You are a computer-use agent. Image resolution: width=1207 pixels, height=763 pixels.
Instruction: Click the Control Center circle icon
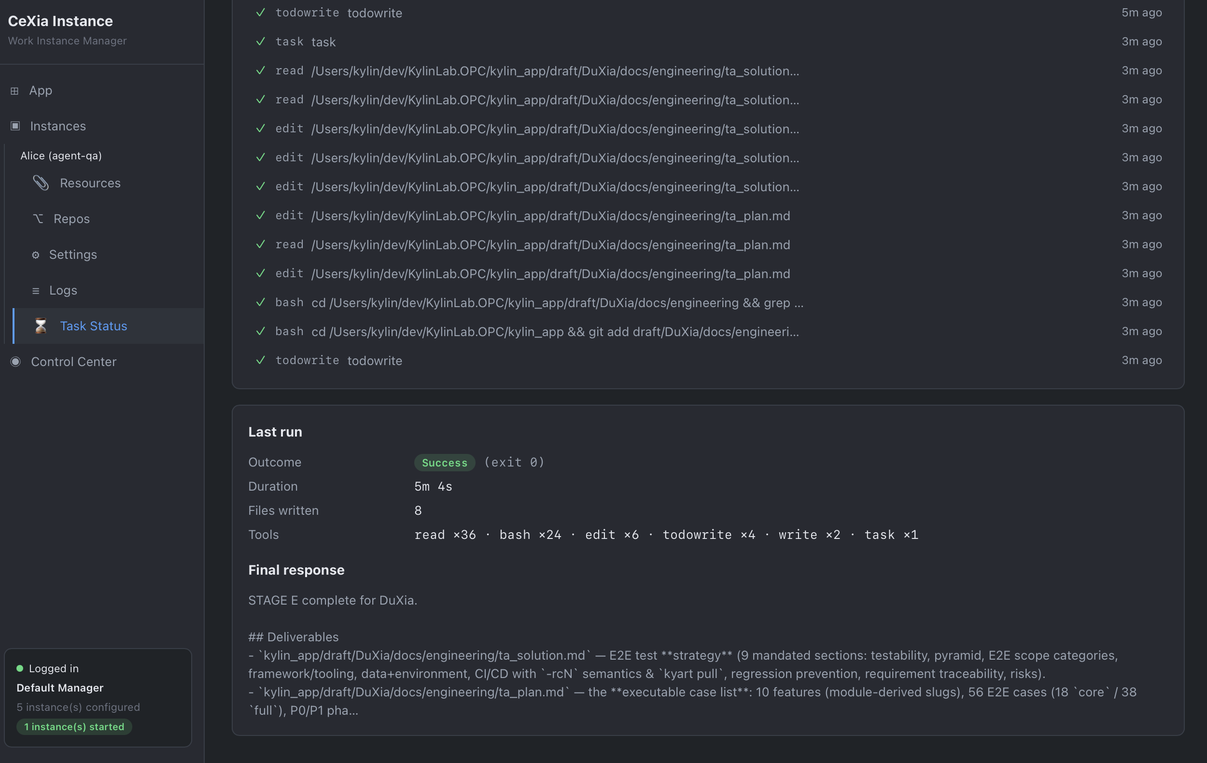pyautogui.click(x=15, y=362)
